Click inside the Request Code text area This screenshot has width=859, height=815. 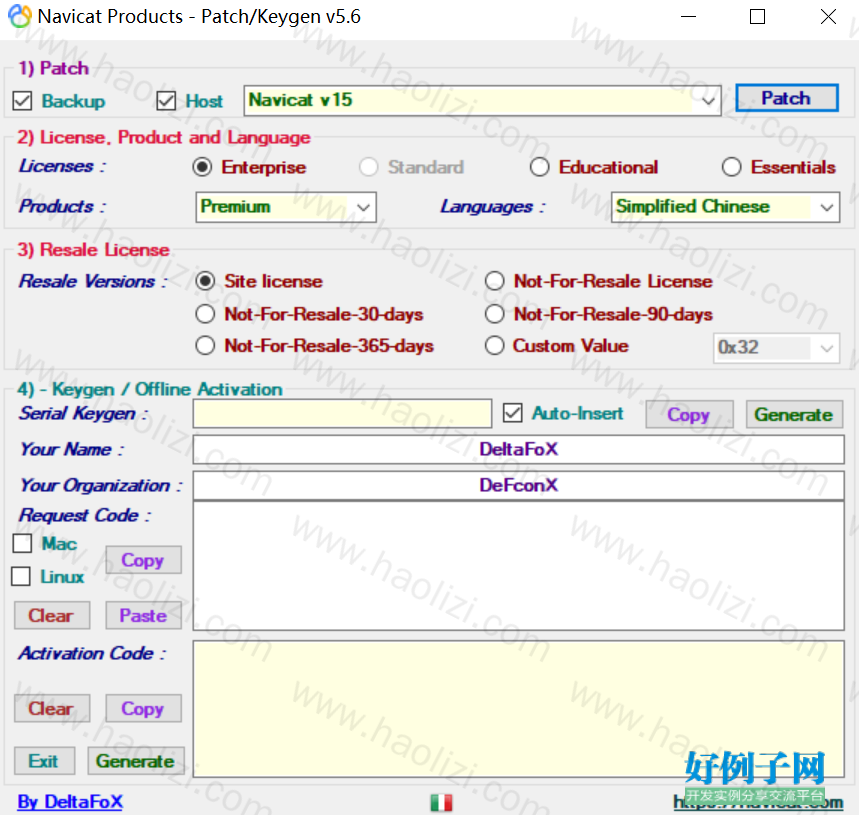pos(518,566)
